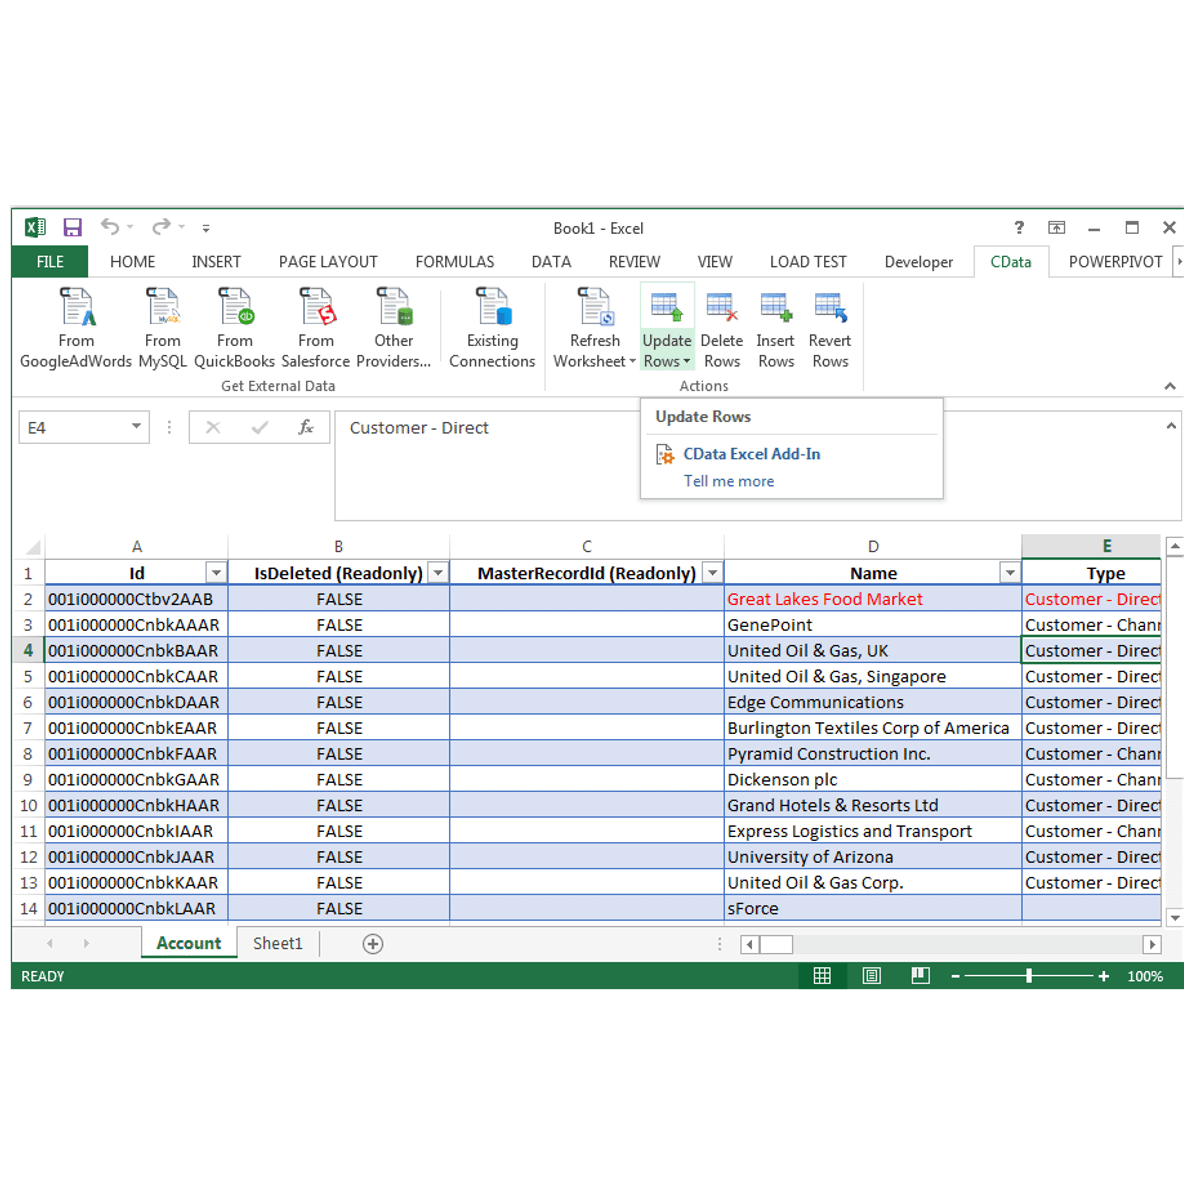Click the zoom out minus button
Screen dimensions: 1200x1200
[955, 976]
